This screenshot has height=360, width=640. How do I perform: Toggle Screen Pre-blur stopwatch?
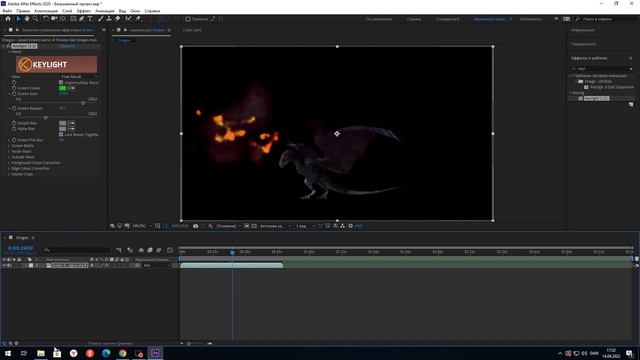[14, 140]
